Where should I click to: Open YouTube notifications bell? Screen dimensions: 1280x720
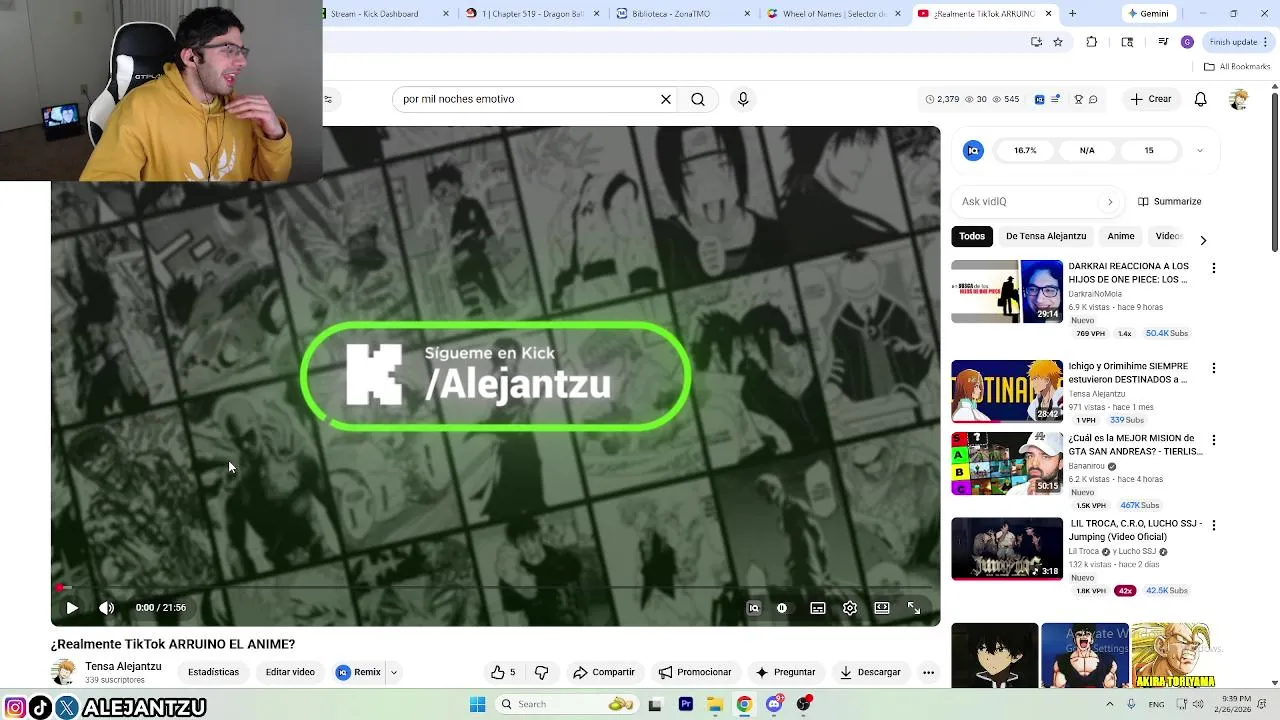coord(1201,99)
